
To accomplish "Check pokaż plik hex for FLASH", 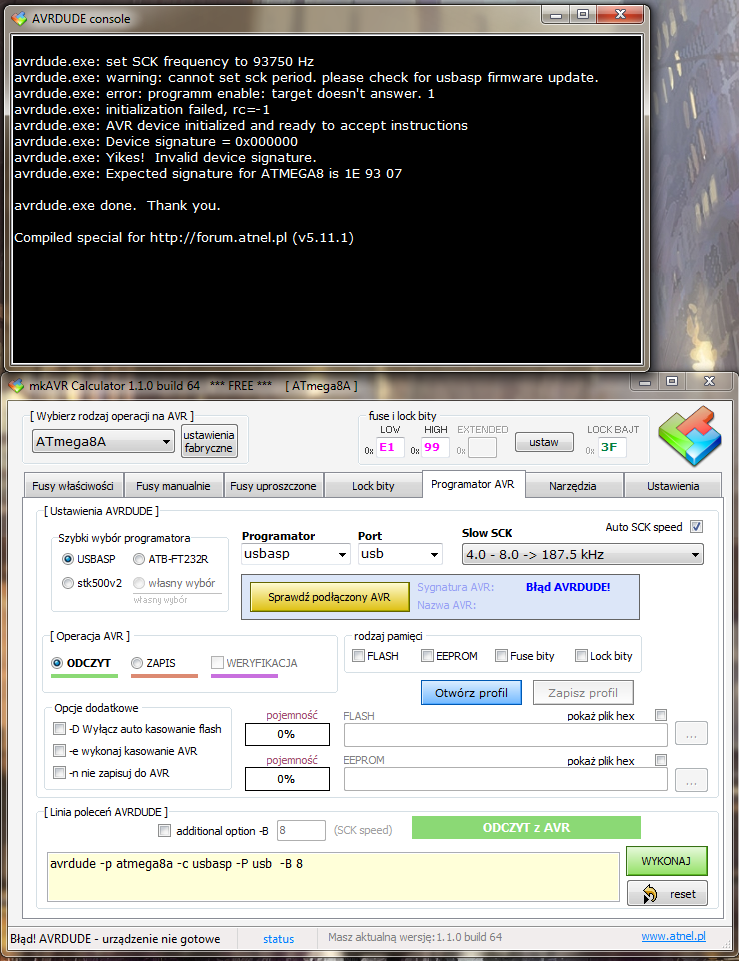I will [x=661, y=715].
